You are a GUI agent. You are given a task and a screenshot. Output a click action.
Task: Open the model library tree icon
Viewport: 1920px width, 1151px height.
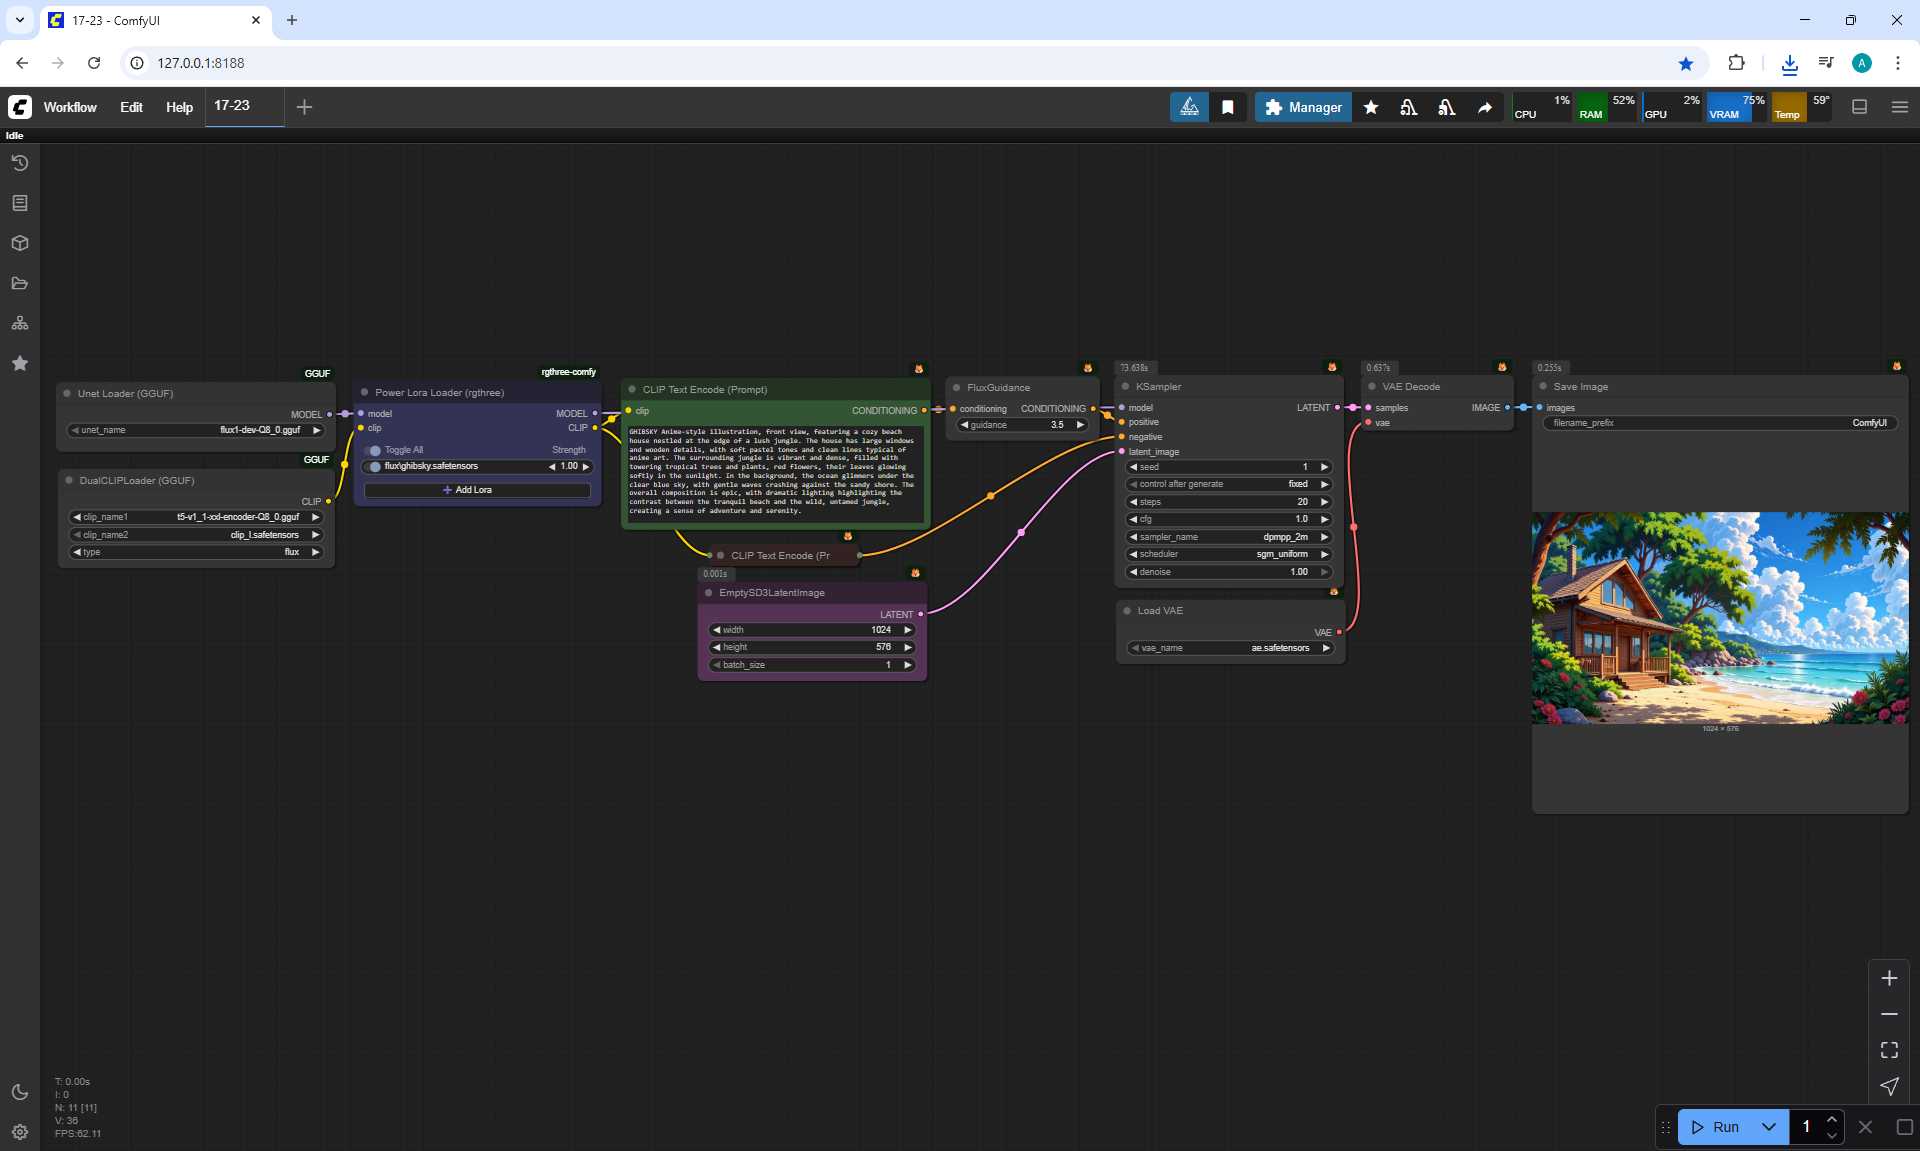[20, 323]
